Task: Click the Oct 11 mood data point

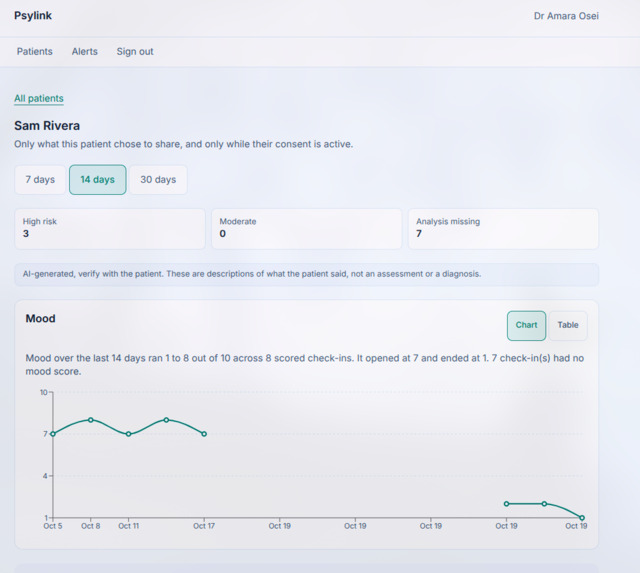Action: pos(129,434)
